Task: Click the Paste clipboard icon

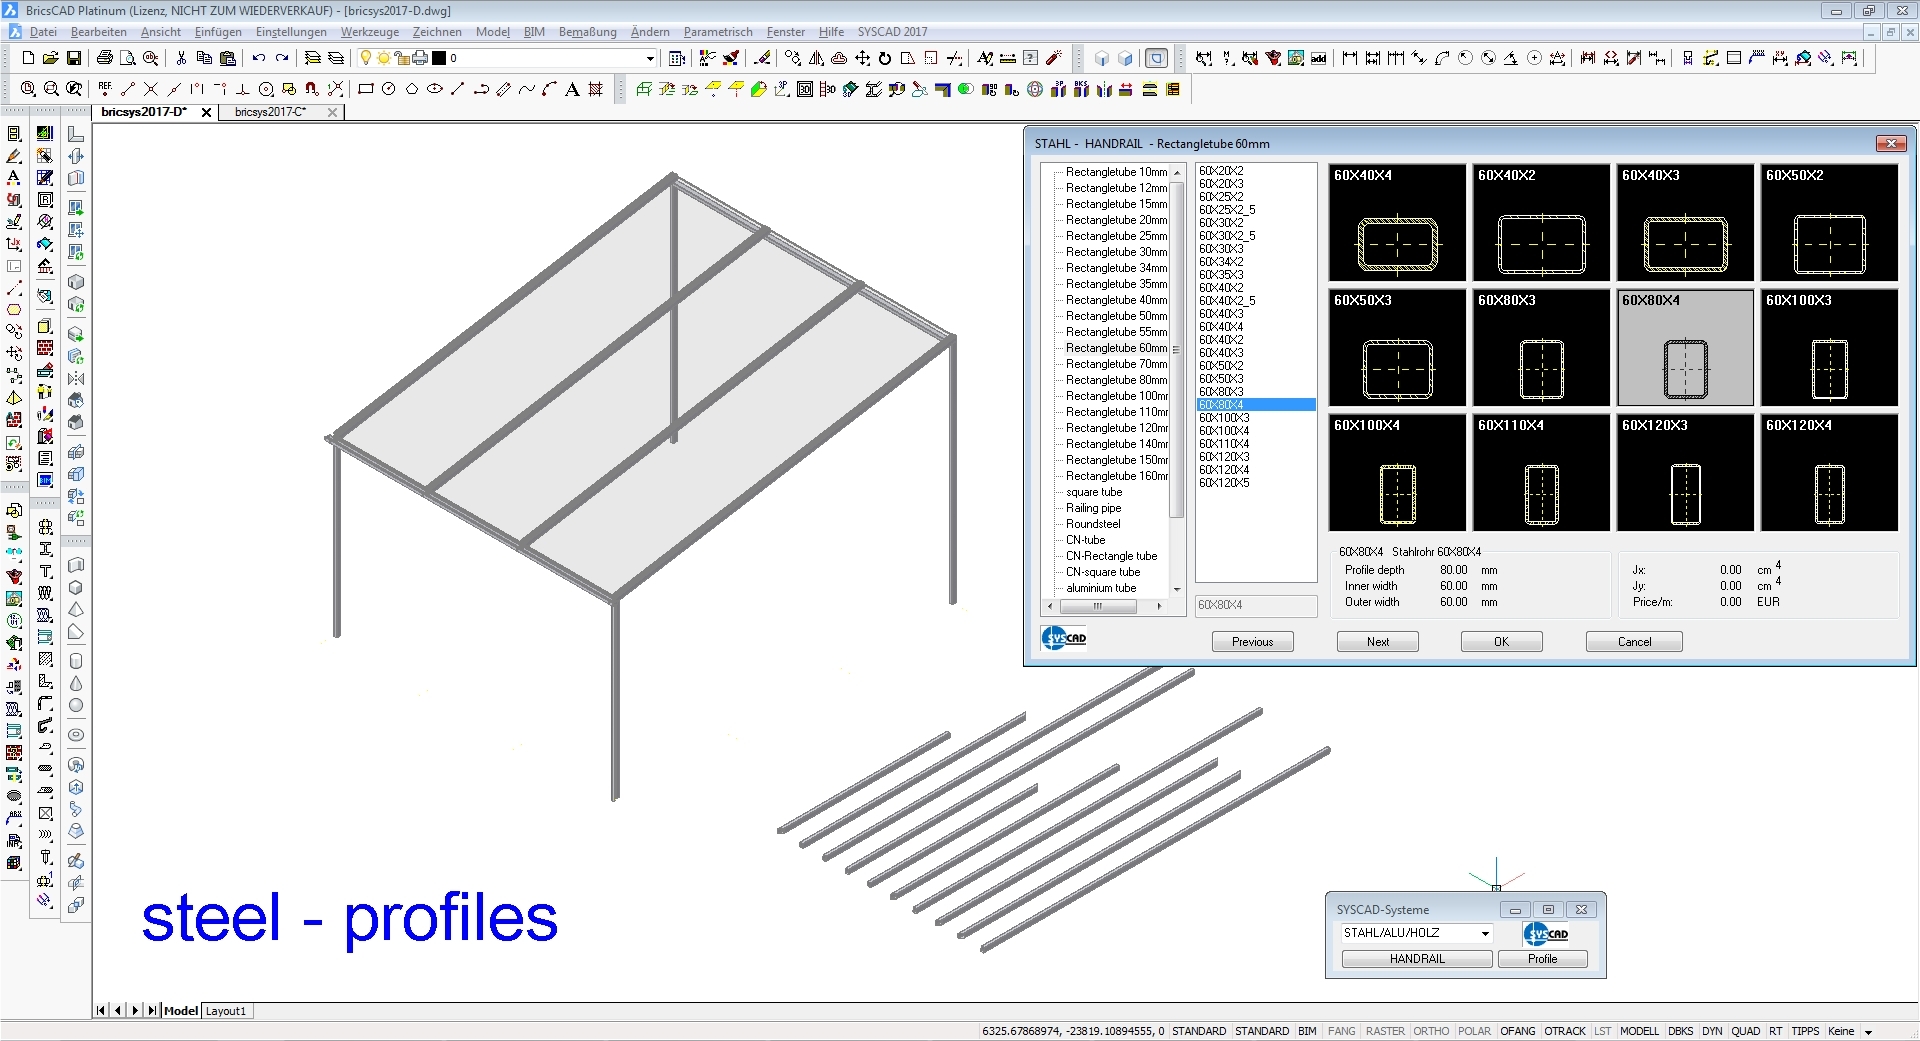Action: [x=227, y=58]
